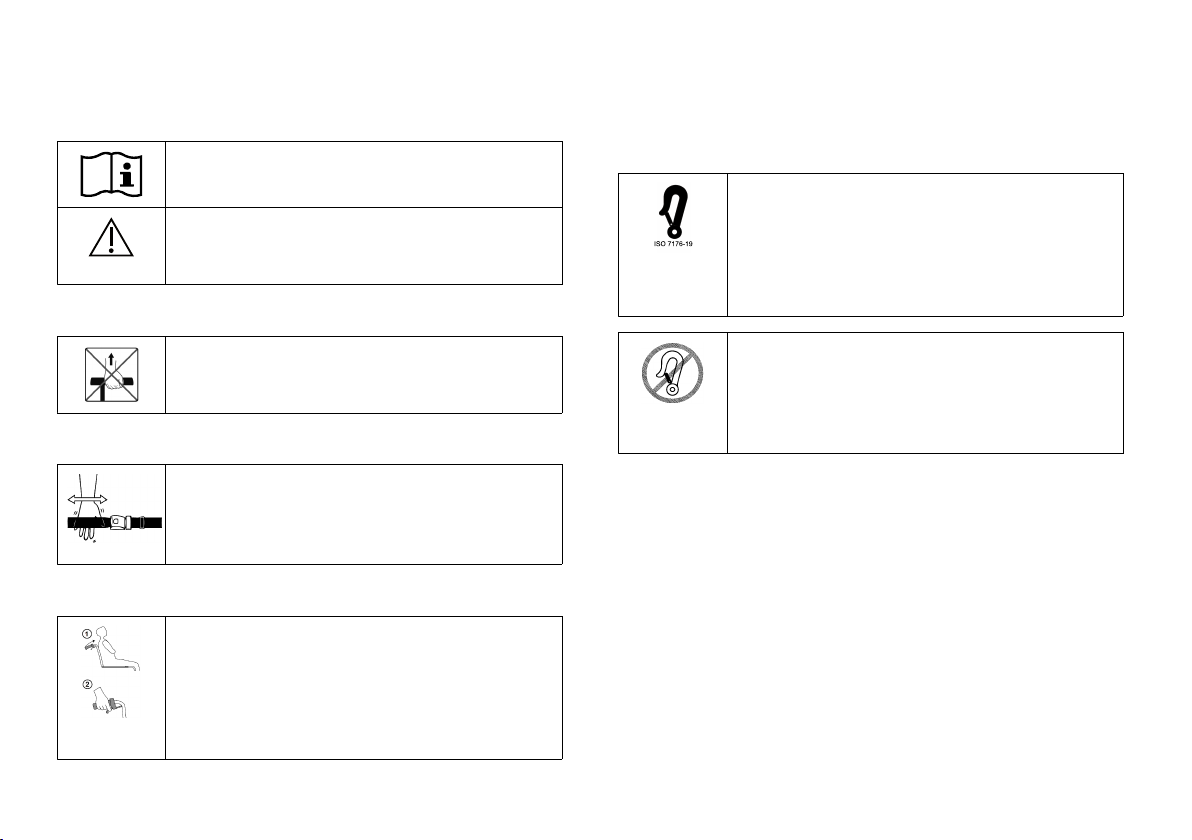
Task: Click the info letter i inside book icon
Action: click(128, 175)
